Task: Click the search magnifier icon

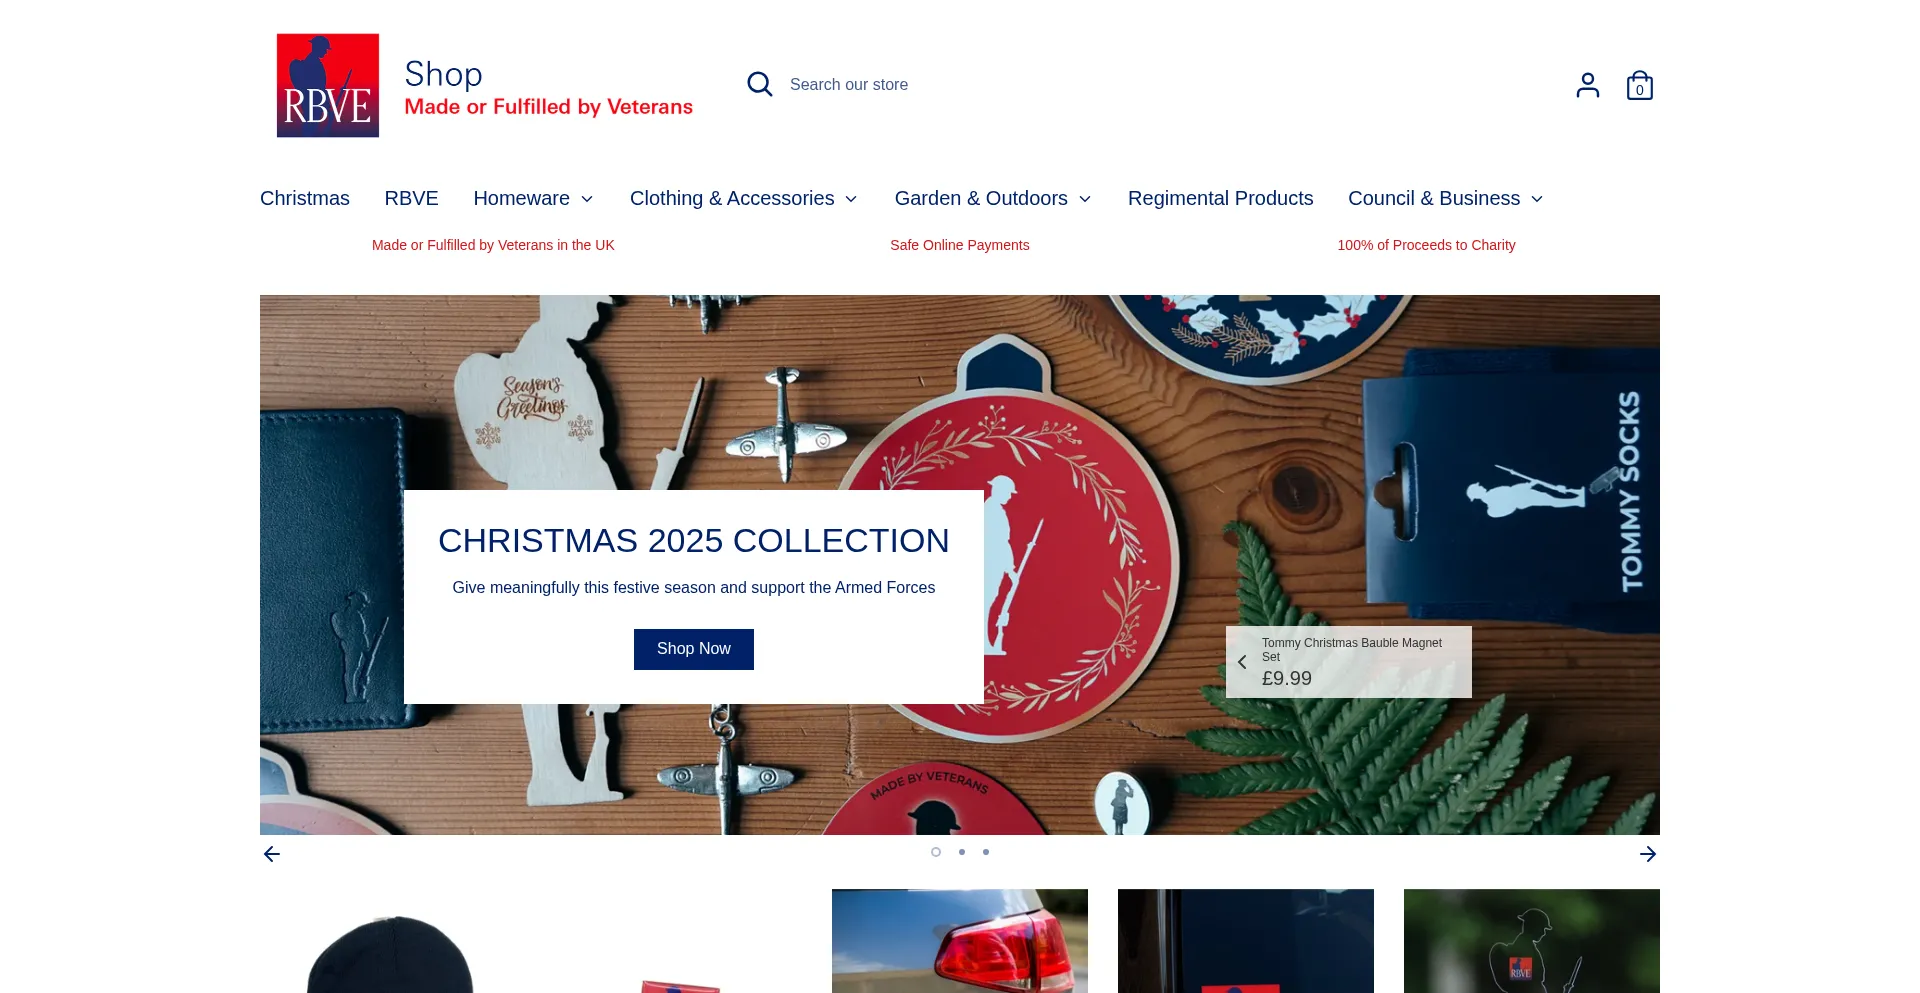Action: 760,84
